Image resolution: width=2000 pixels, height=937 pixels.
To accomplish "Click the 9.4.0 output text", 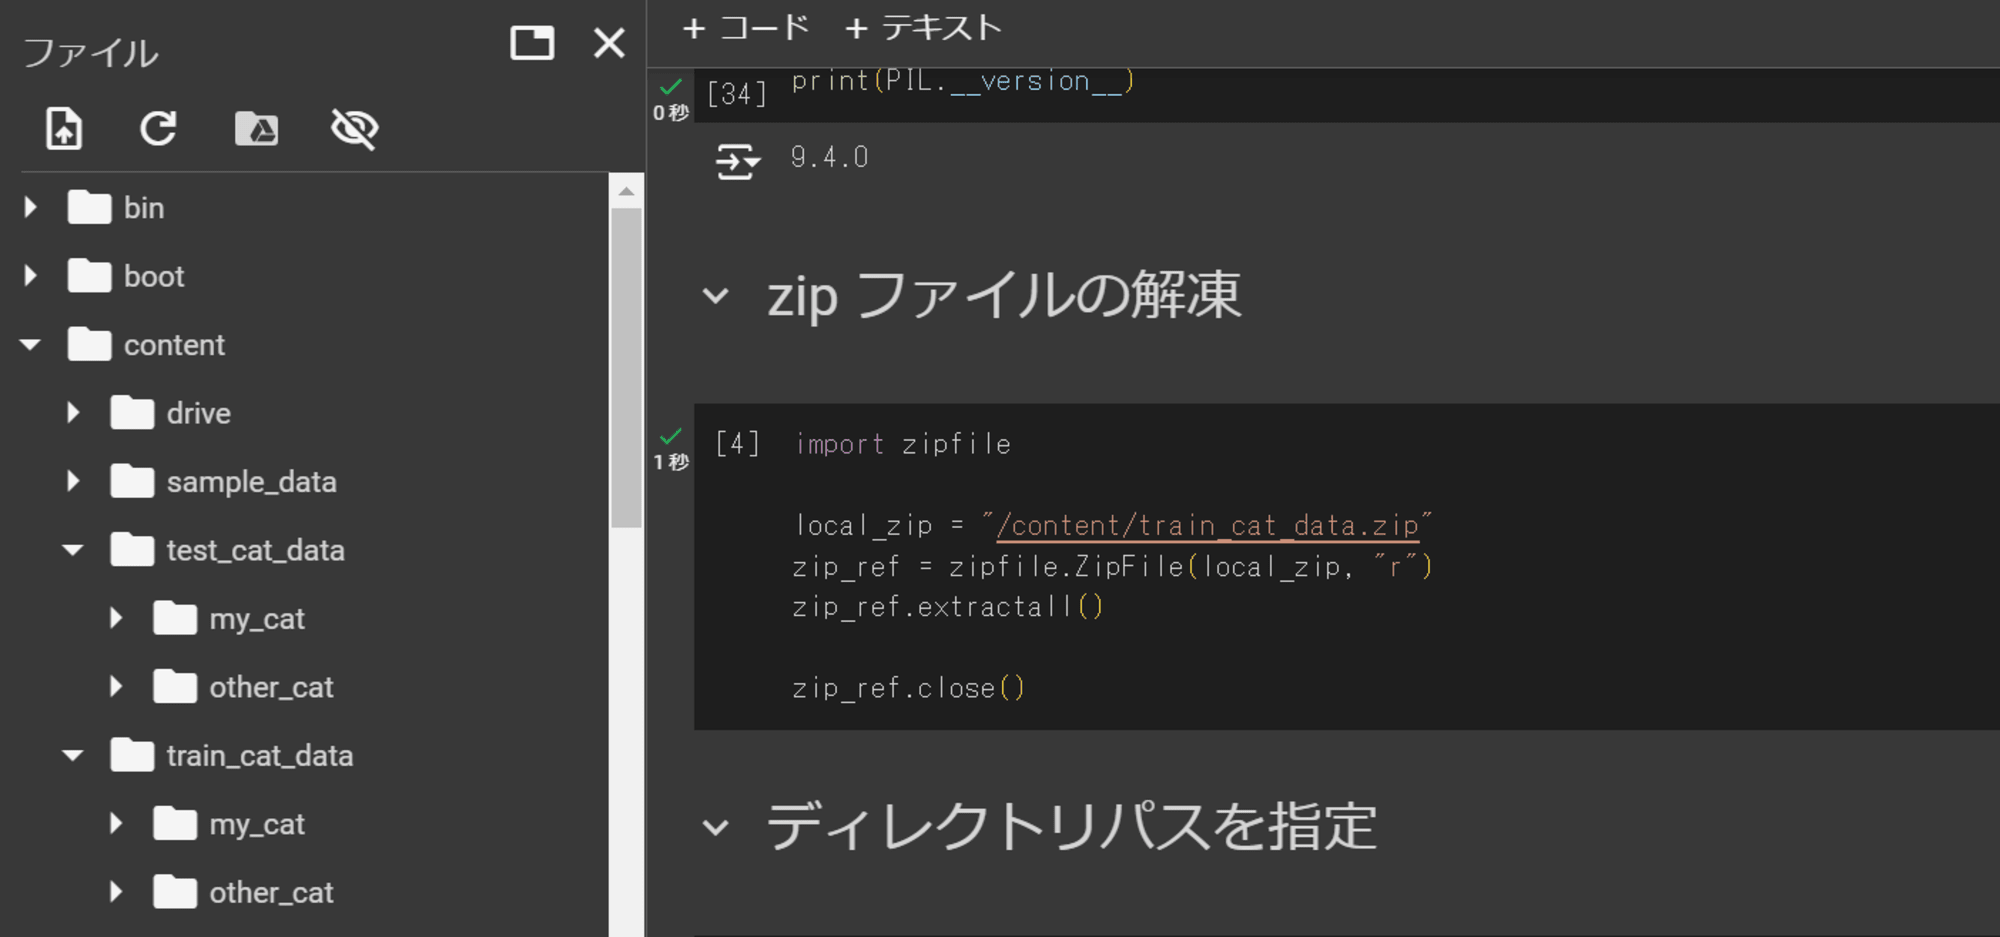I will 829,158.
